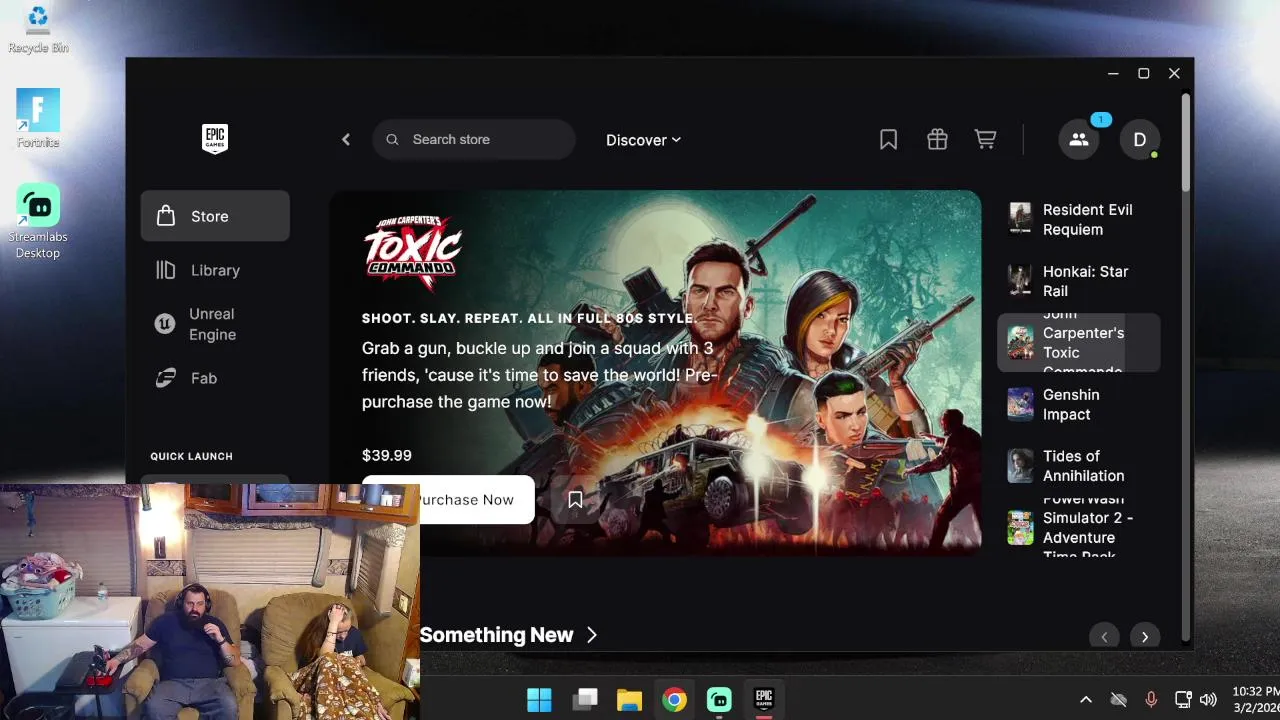Open Fab in the sidebar

coord(215,378)
